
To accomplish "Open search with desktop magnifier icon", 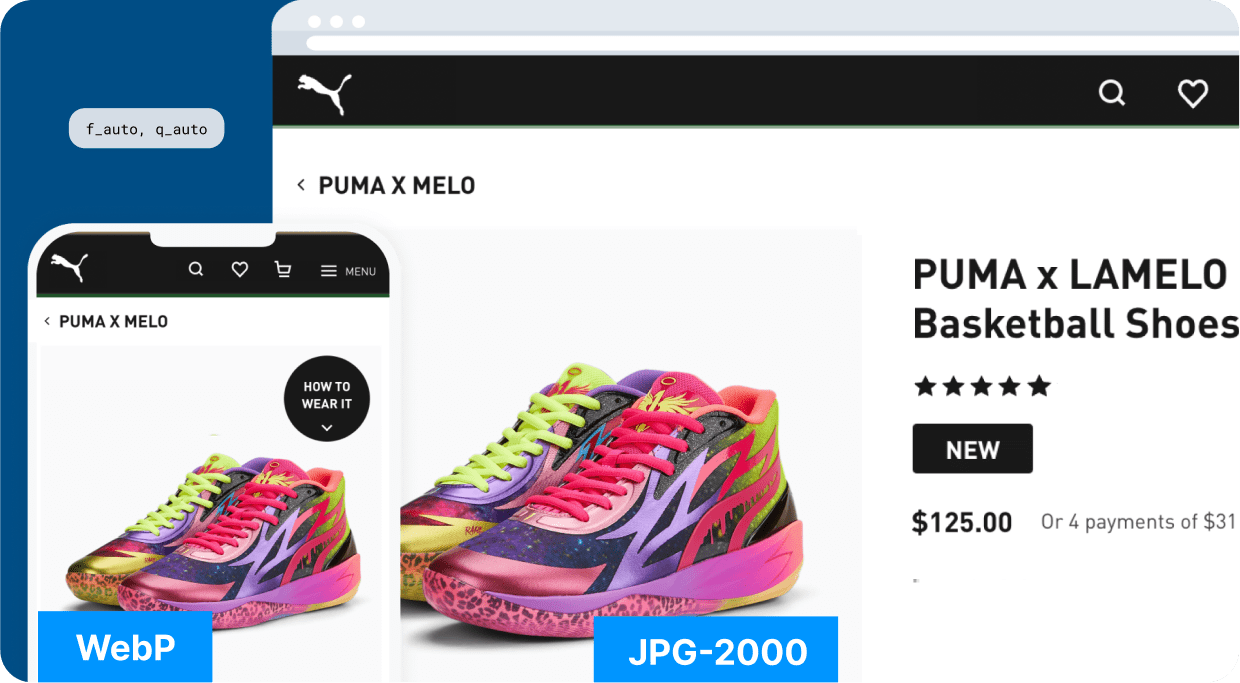I will (x=1112, y=93).
